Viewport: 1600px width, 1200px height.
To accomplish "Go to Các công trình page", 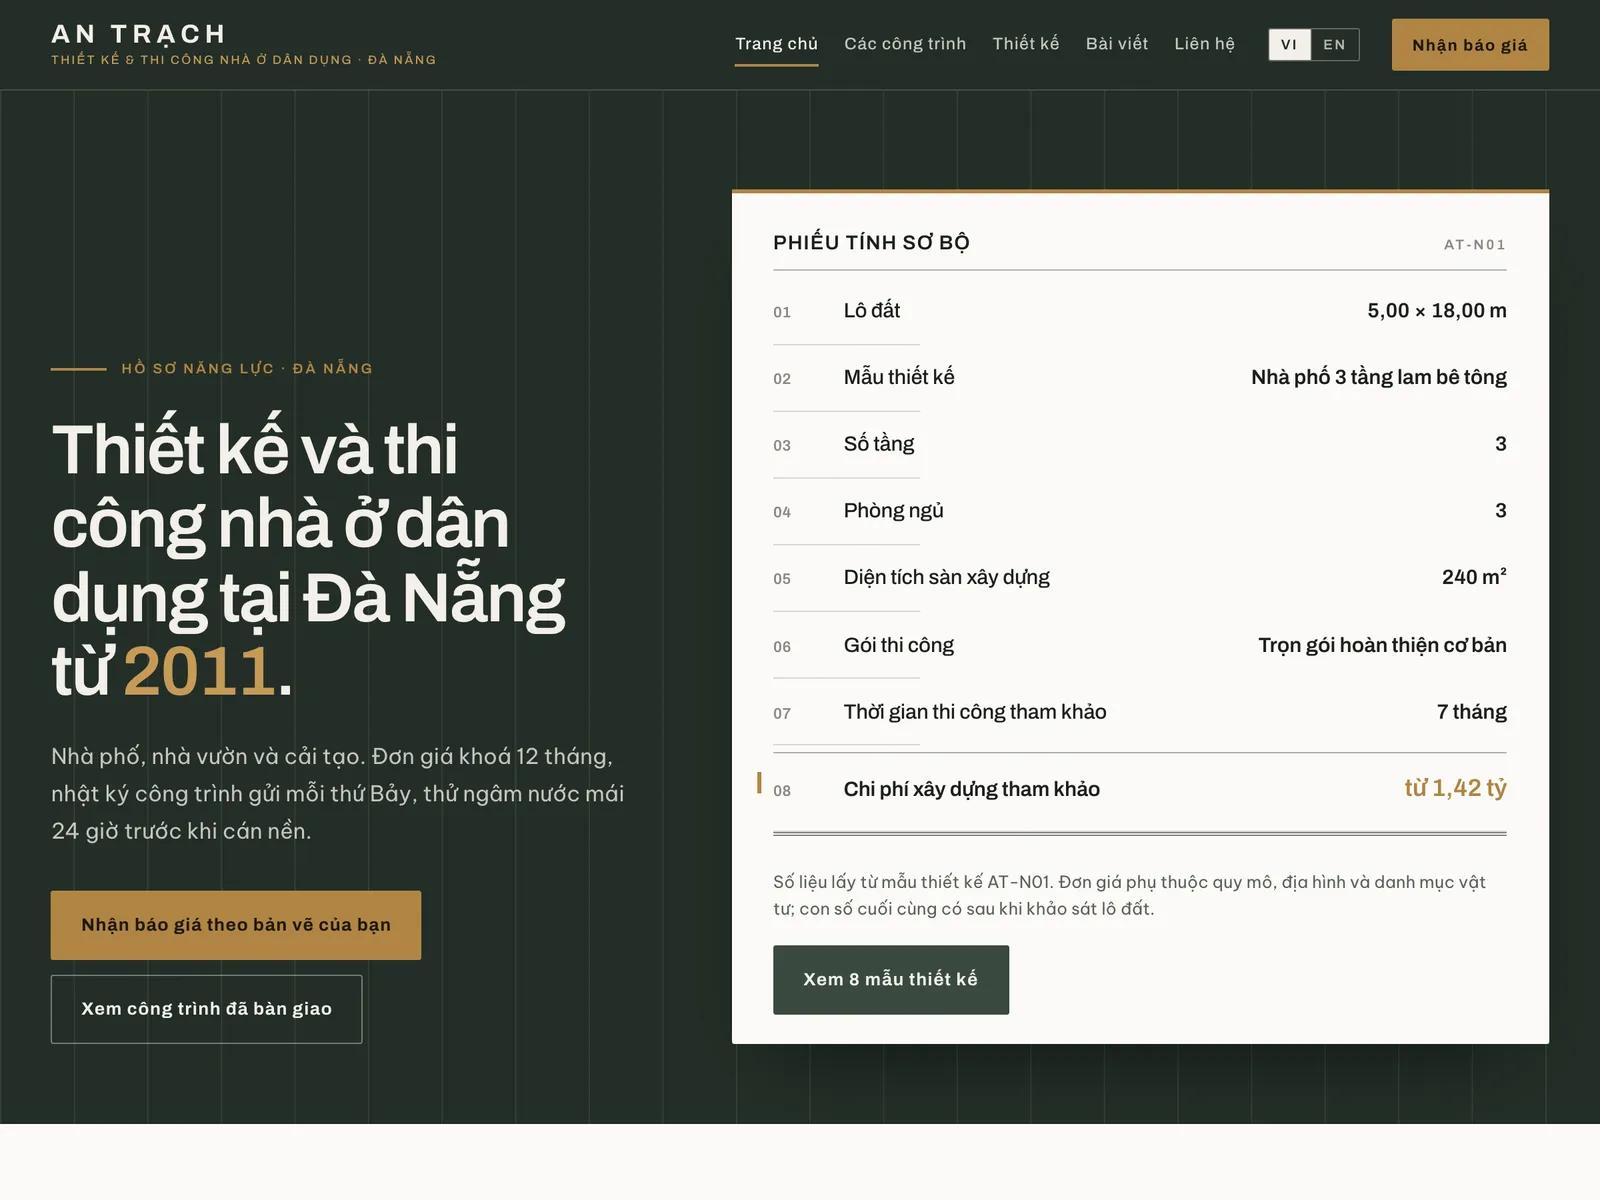I will pos(905,44).
